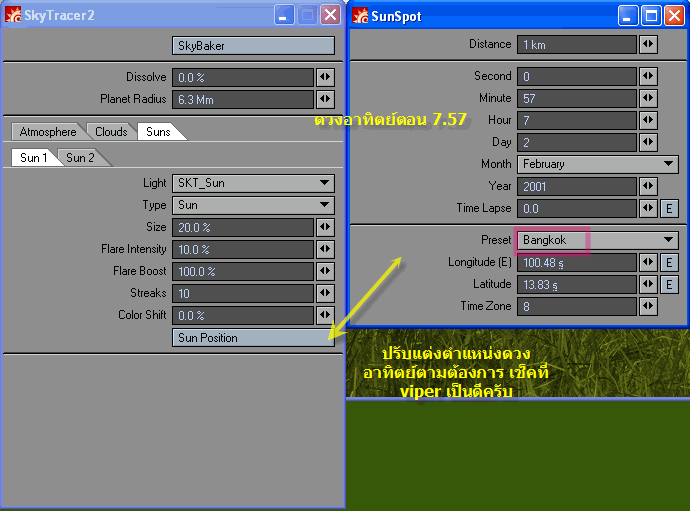
Task: Click the Size value field 20.0 %
Action: 243,228
